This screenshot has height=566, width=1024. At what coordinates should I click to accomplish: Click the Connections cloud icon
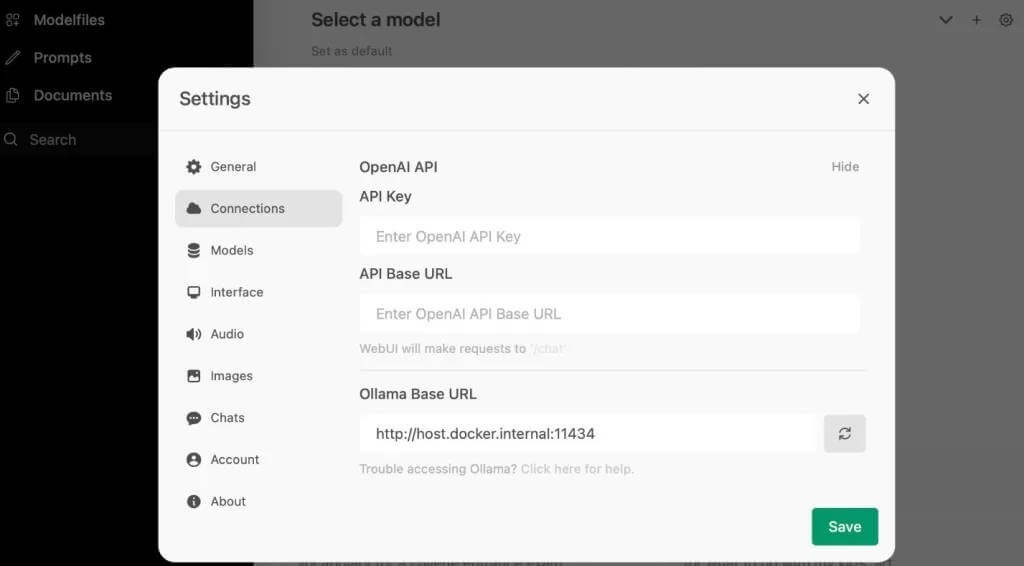[x=194, y=209]
